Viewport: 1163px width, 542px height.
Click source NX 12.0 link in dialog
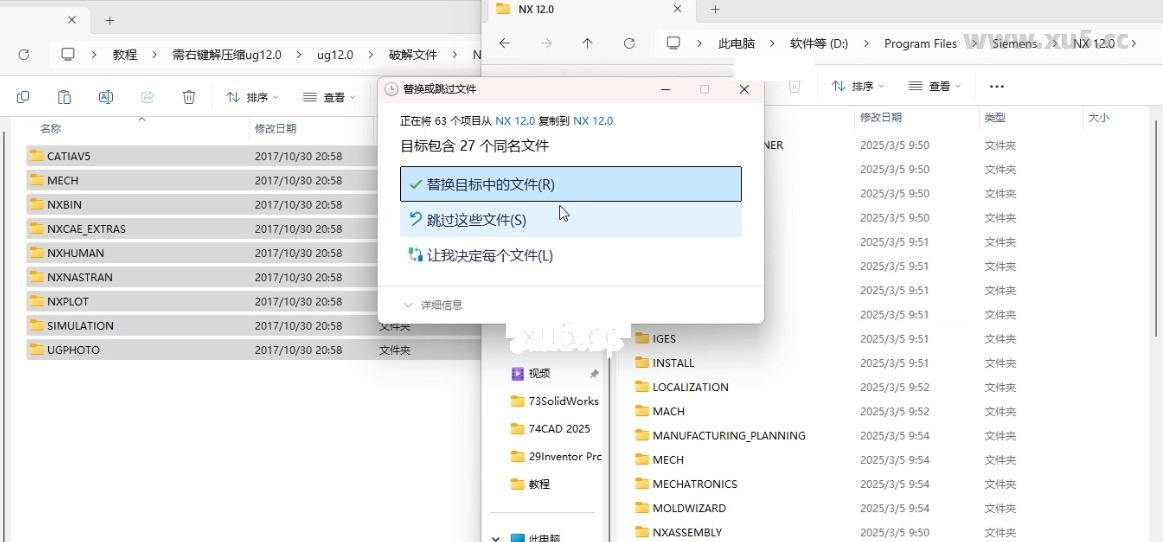[515, 120]
